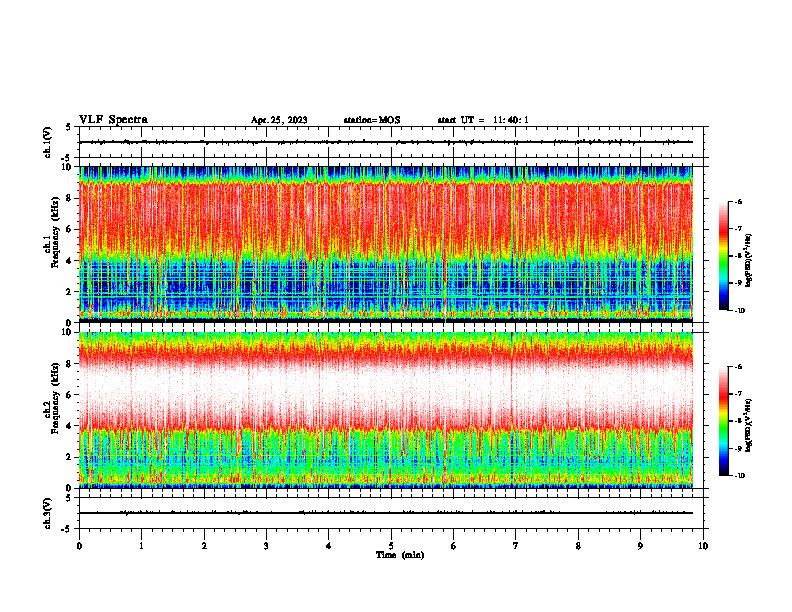
Task: Click the ch.2 spectrogram color scale bar
Action: coord(723,421)
